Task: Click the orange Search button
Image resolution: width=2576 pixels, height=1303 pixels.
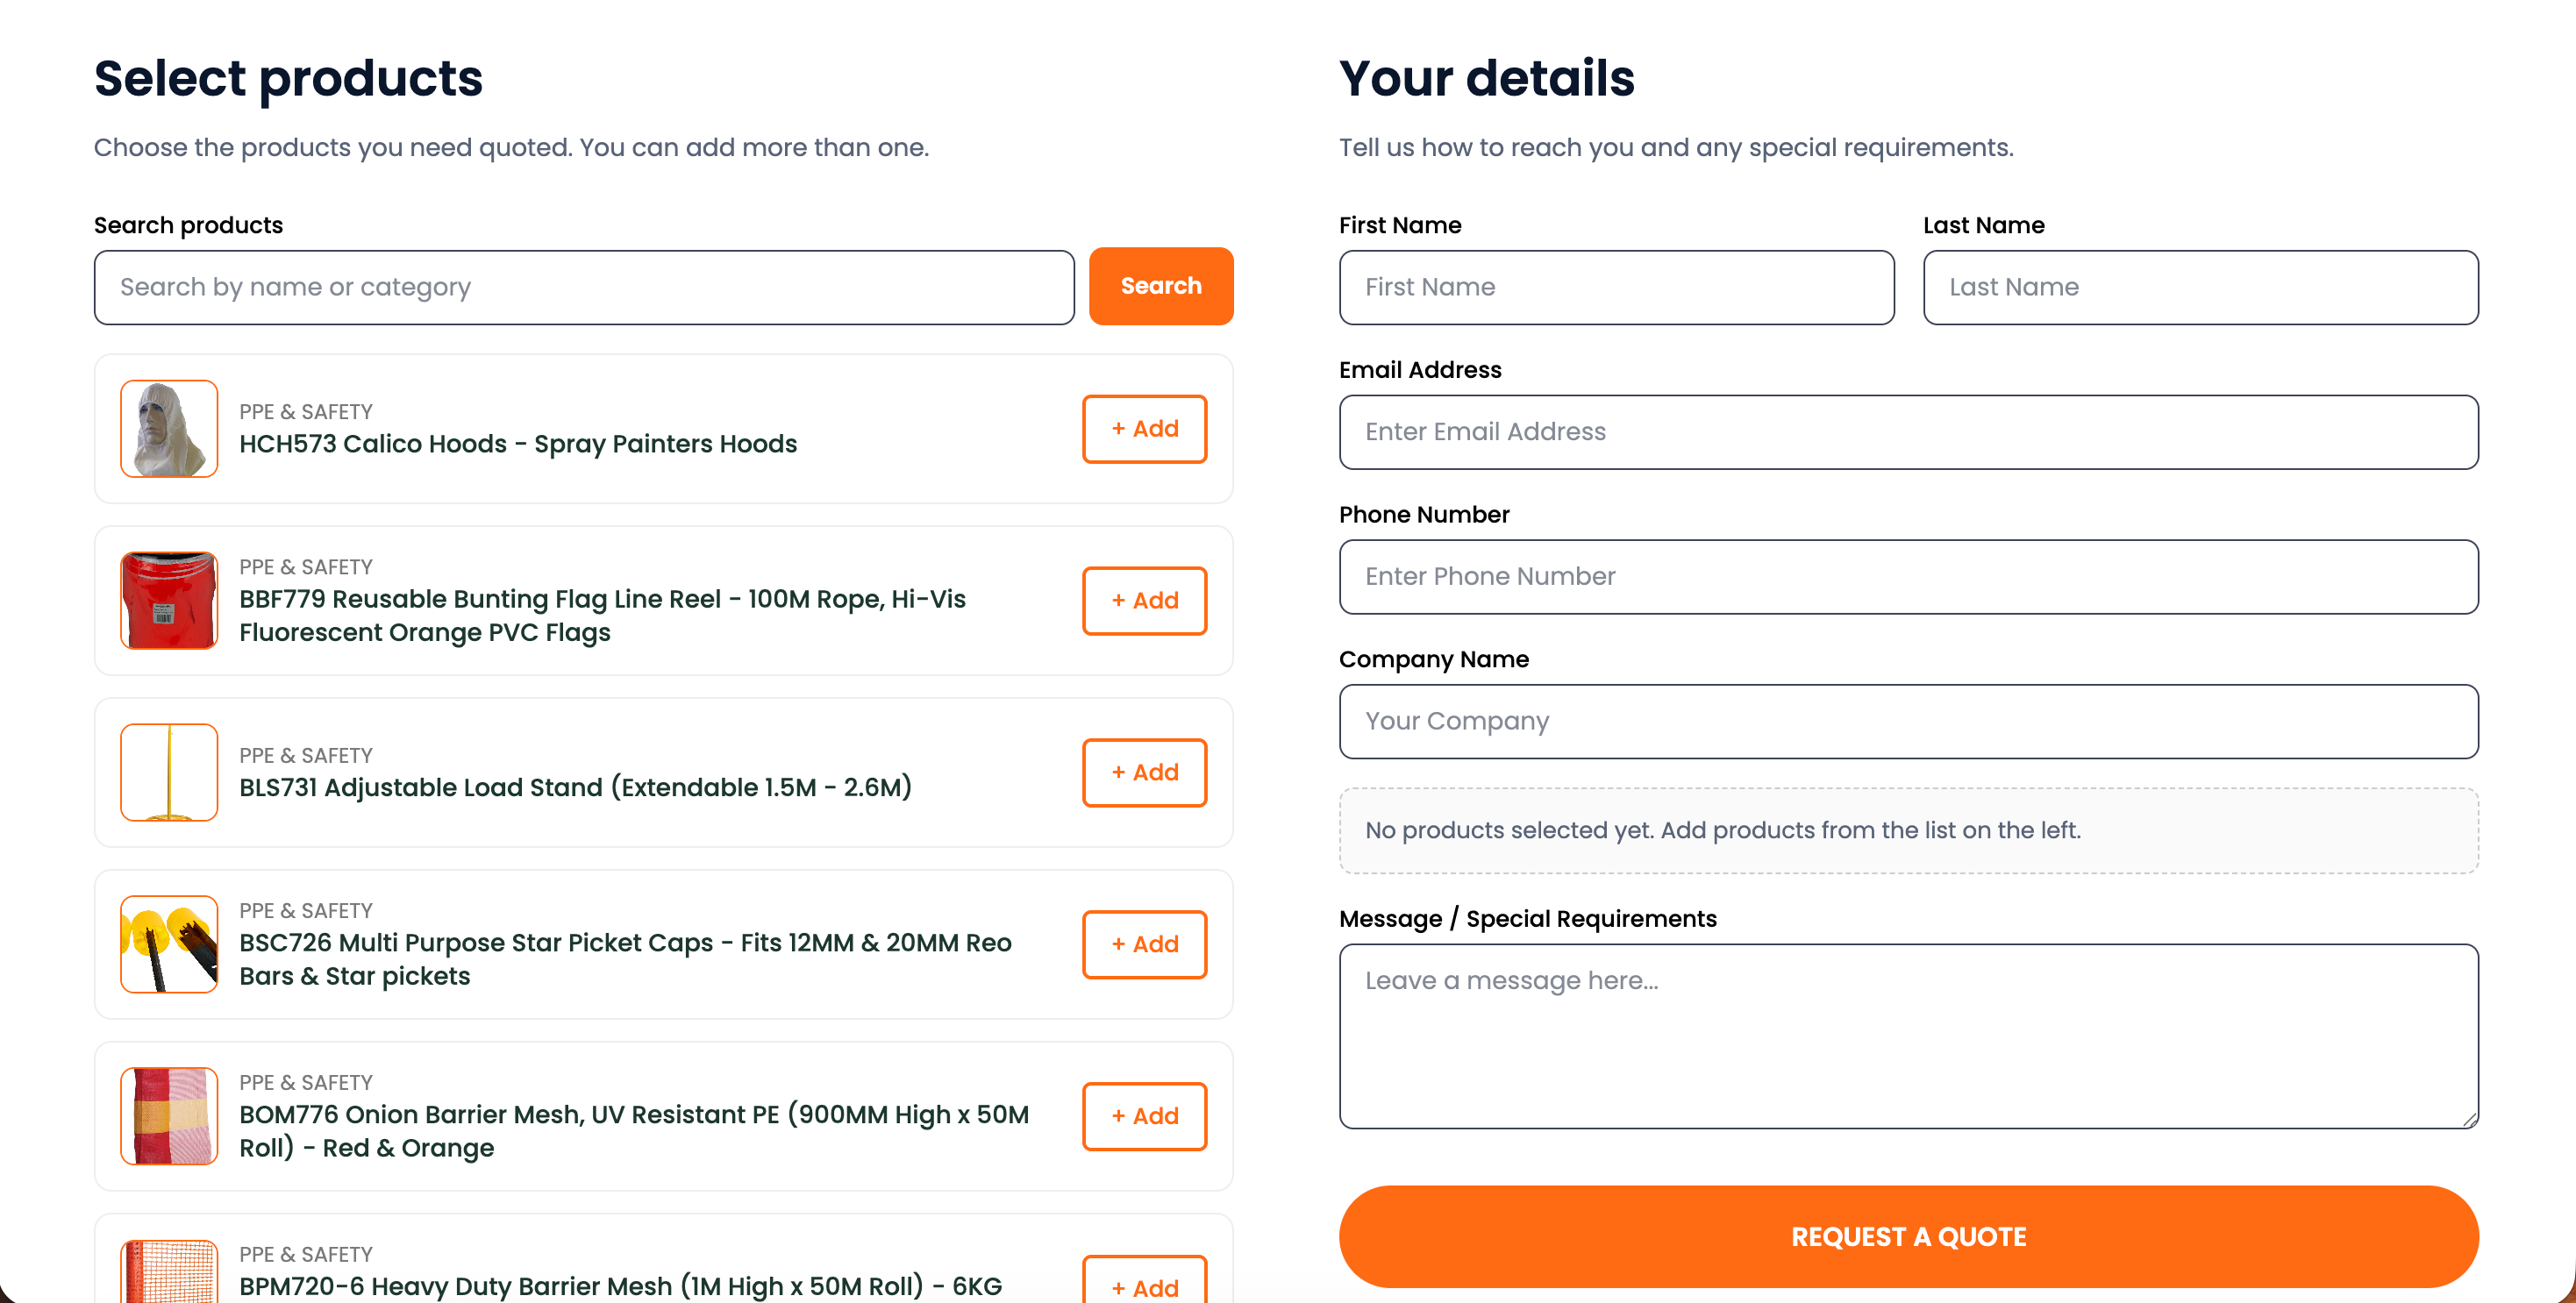Action: pyautogui.click(x=1161, y=286)
